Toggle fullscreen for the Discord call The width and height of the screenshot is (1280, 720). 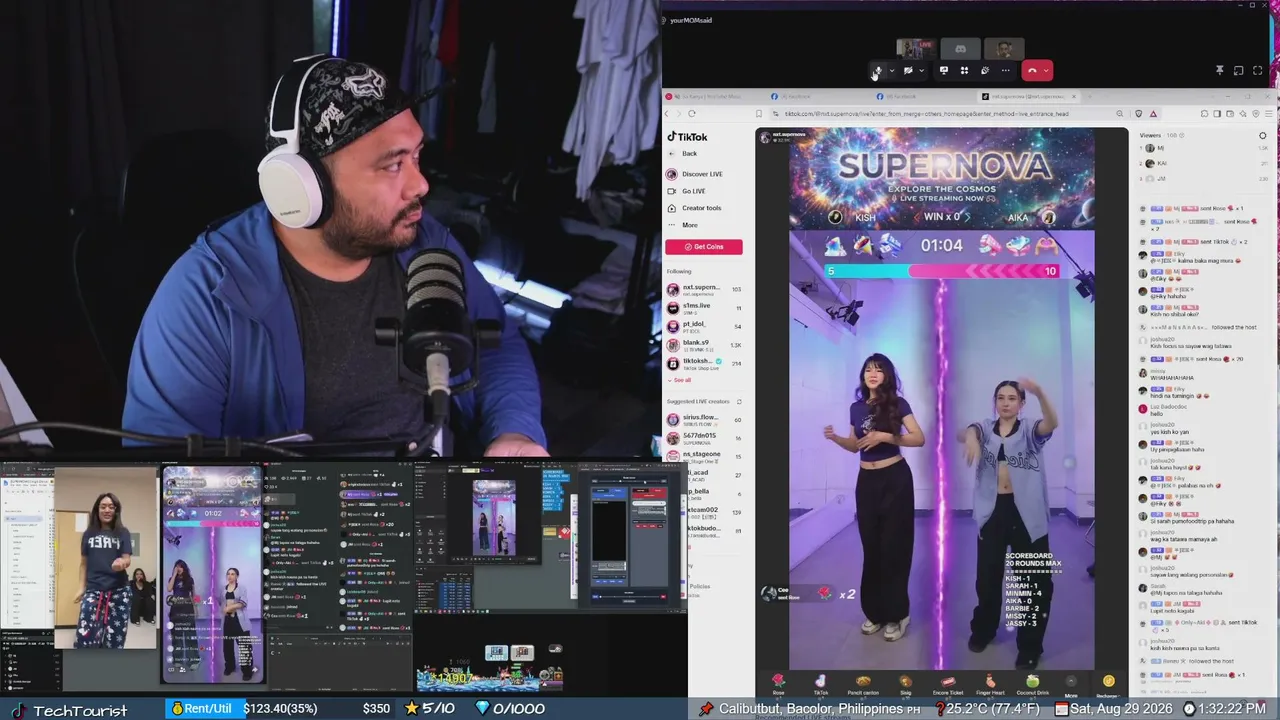pyautogui.click(x=1257, y=71)
